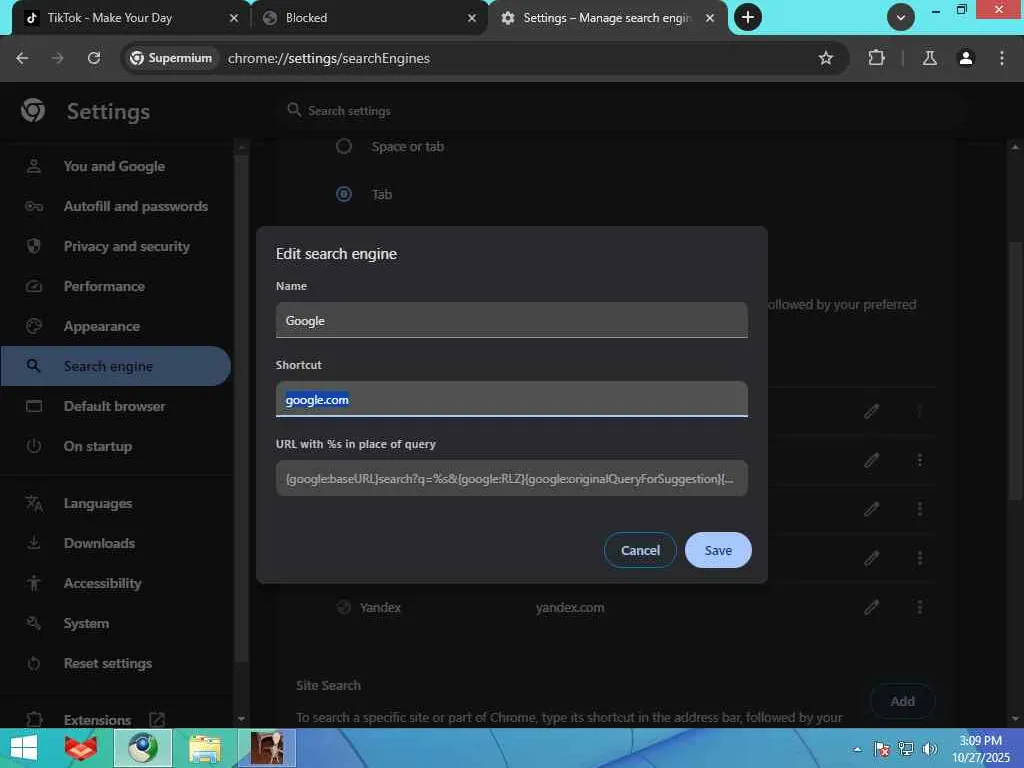
Task: Open the Action Center flag tray icon
Action: 881,749
